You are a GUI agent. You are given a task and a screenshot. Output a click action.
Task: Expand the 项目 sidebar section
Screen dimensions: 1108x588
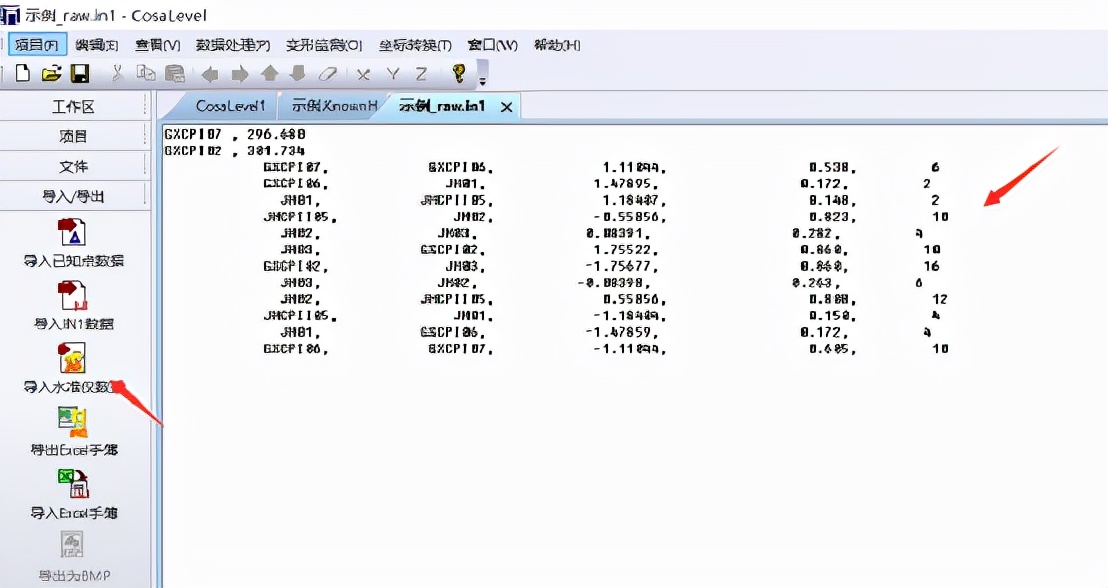(73, 136)
